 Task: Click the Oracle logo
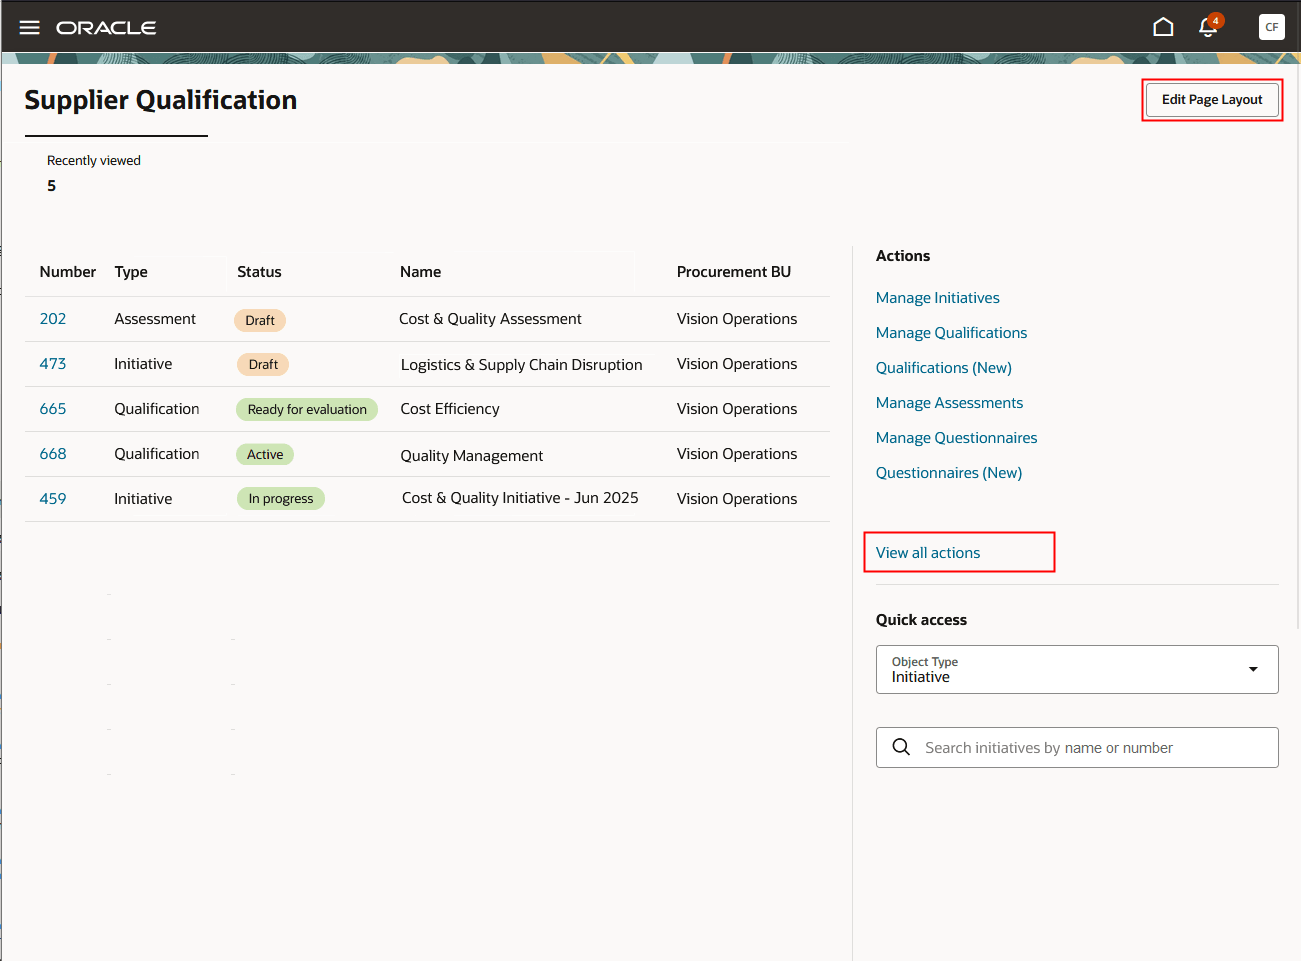point(106,28)
